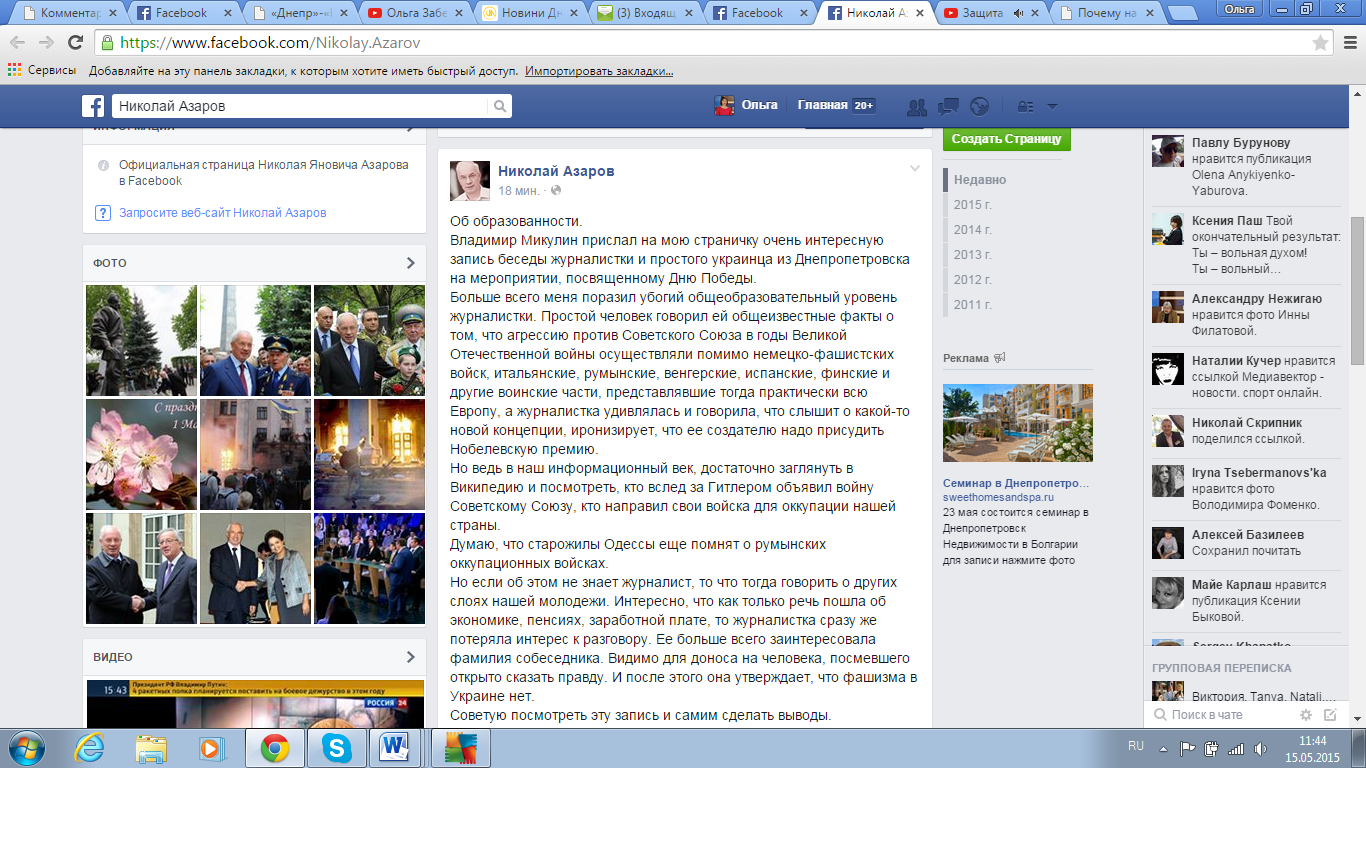Open the notifications globe icon
The image size is (1366, 864).
coord(980,105)
